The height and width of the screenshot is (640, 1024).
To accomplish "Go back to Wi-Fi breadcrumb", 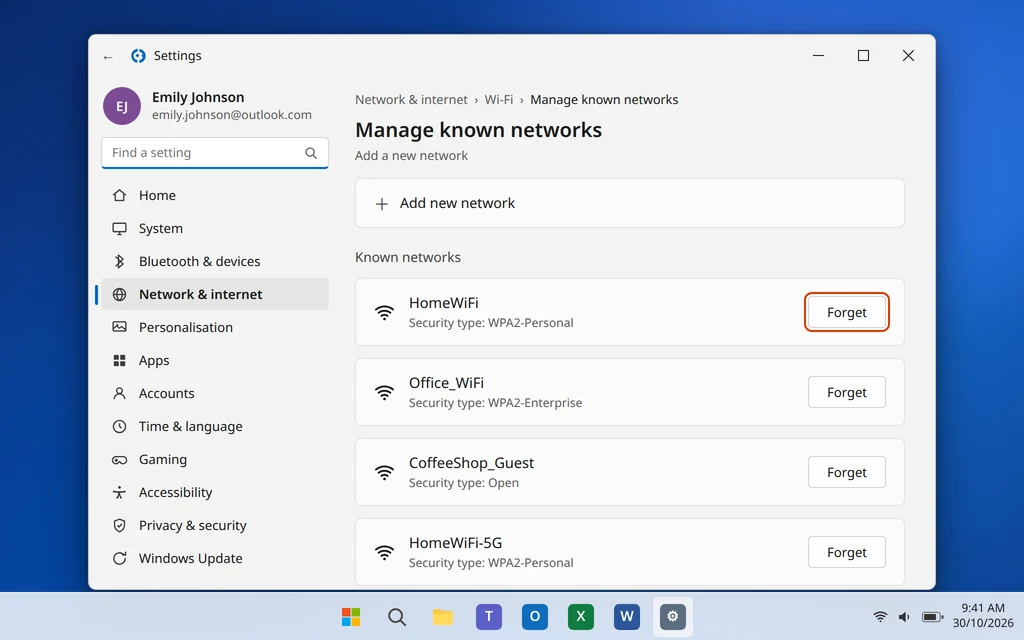I will pyautogui.click(x=499, y=100).
